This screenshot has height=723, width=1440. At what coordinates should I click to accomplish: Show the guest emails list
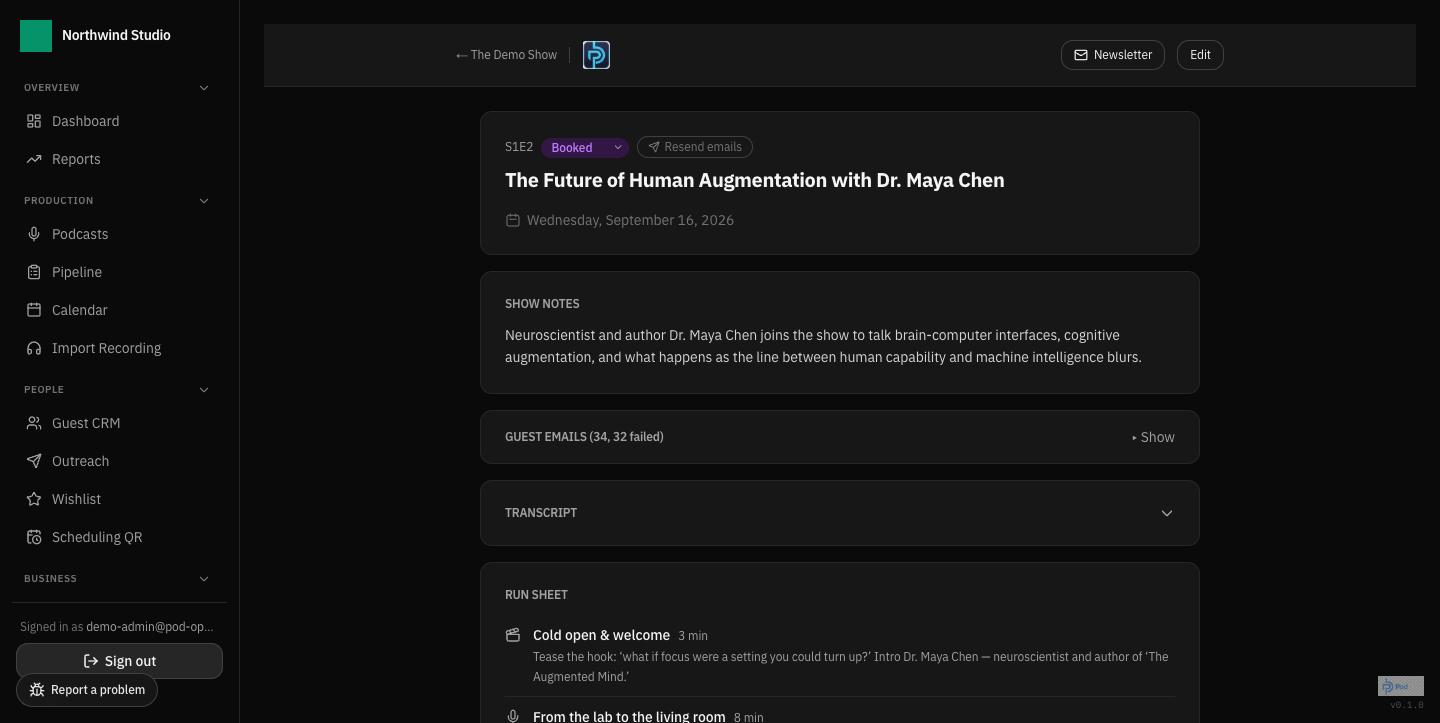point(1153,437)
